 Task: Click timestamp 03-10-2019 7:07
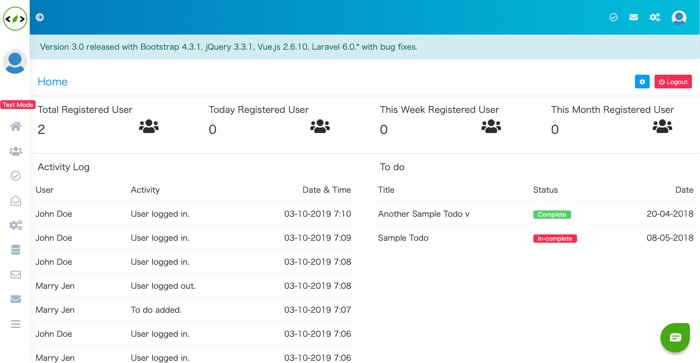317,310
